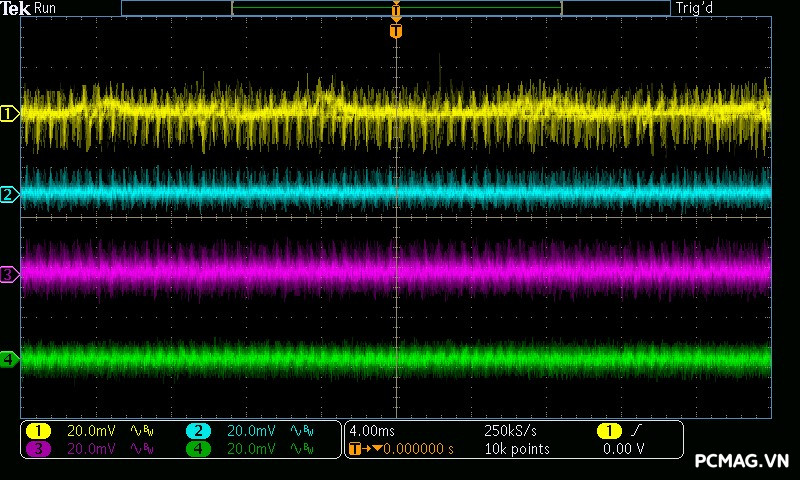
Task: Click channel 4 AC coupling bandwidth icon
Action: [x=300, y=449]
